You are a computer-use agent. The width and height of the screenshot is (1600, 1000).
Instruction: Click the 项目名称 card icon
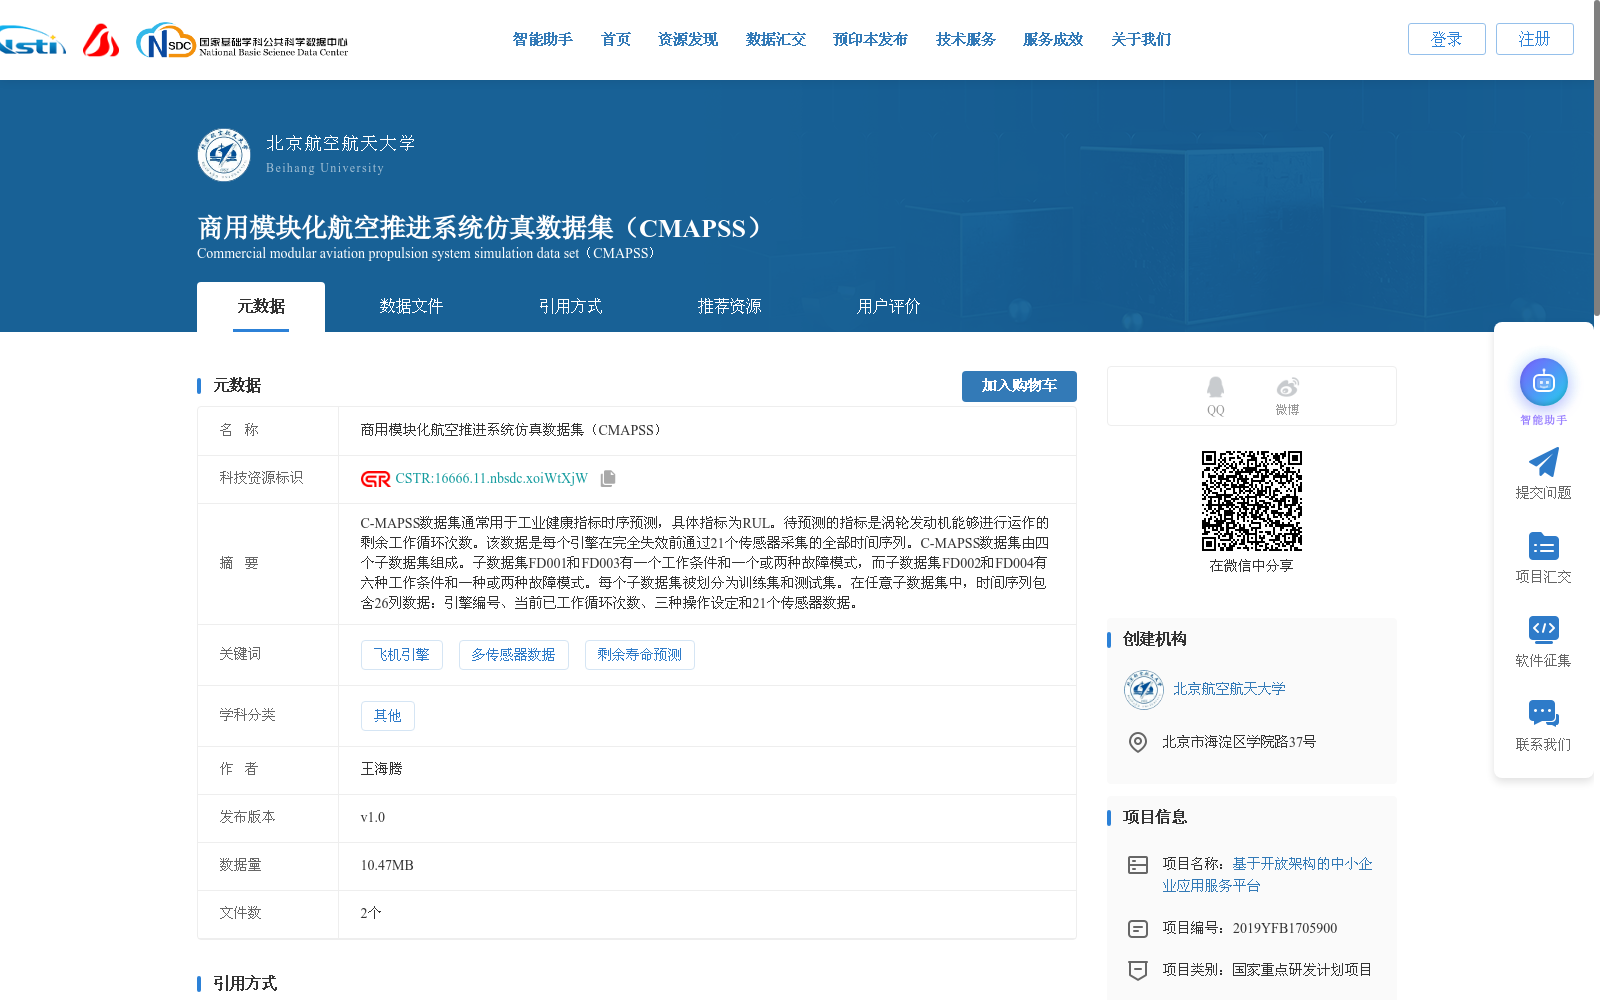coord(1138,865)
